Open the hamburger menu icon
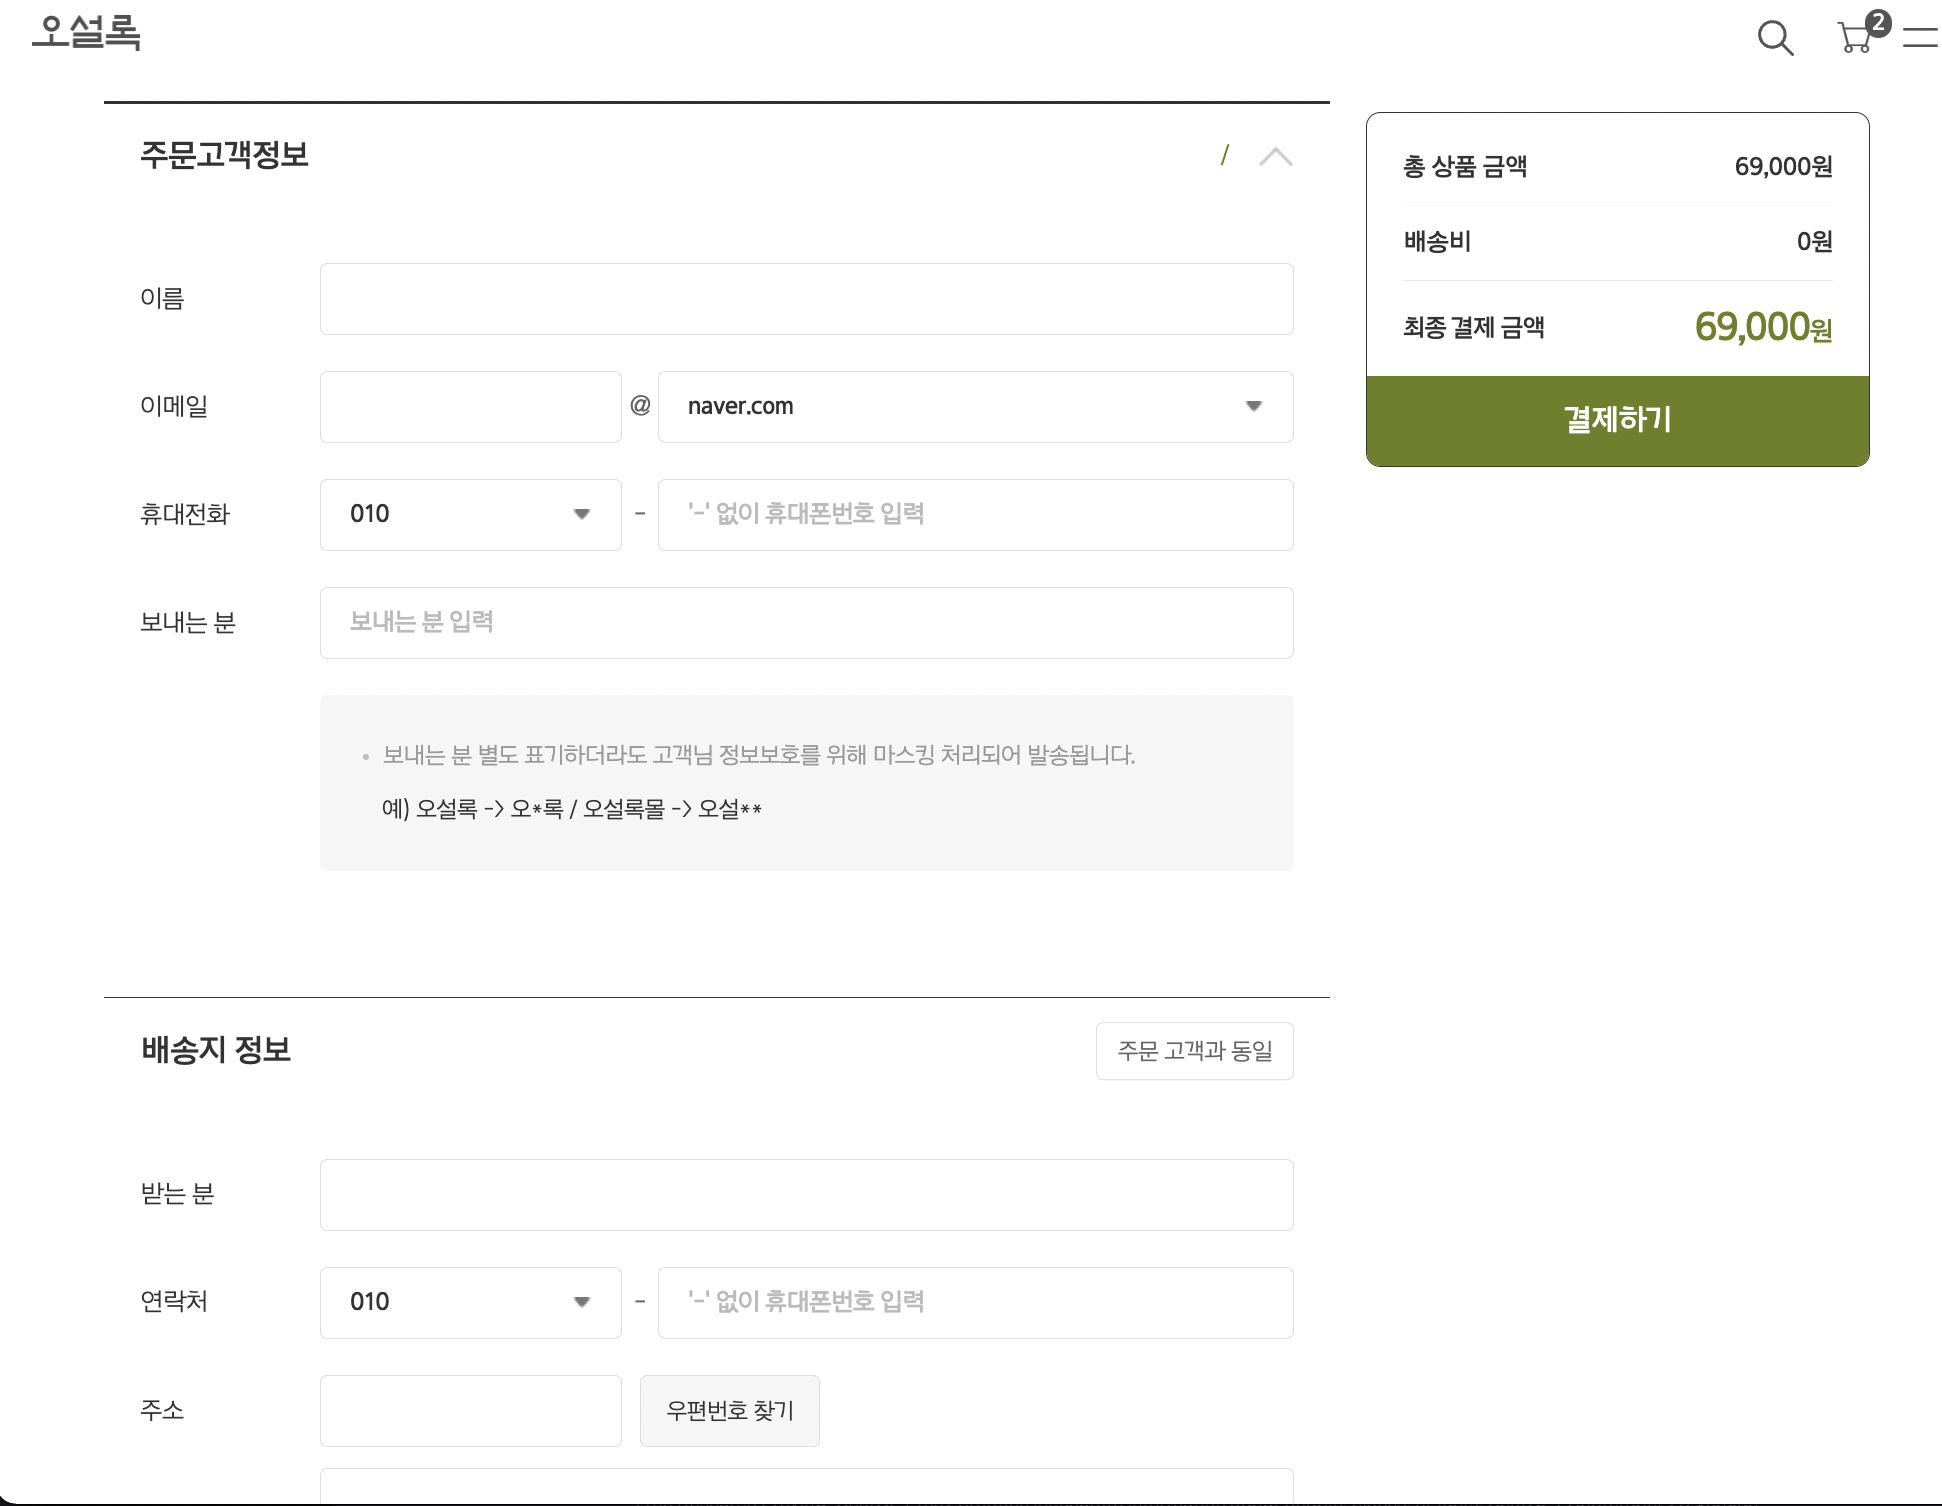Image resolution: width=1942 pixels, height=1506 pixels. [1919, 38]
